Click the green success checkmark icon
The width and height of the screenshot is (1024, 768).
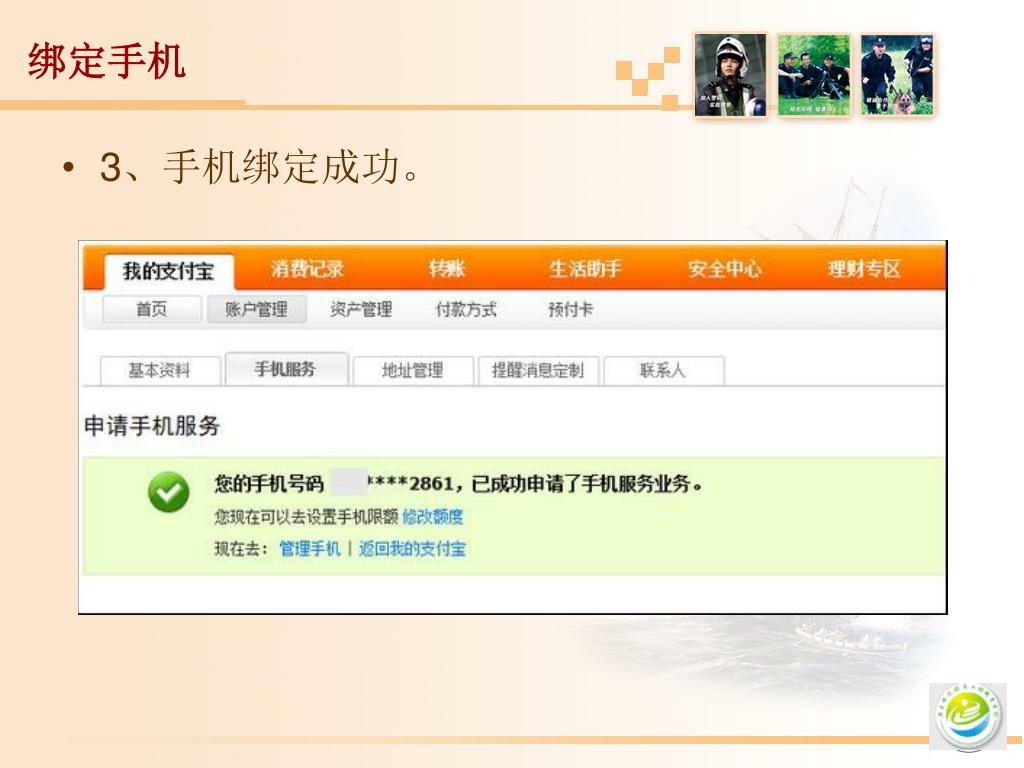pyautogui.click(x=168, y=492)
